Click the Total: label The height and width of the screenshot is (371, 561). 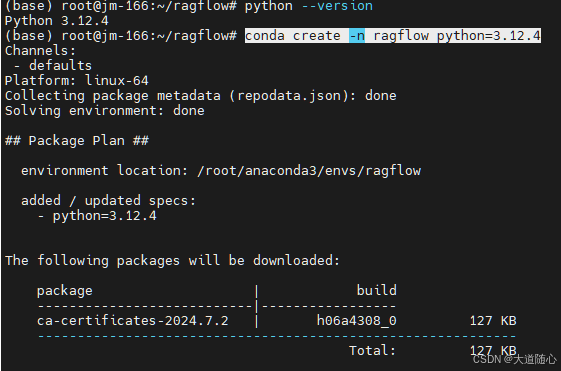tap(372, 351)
